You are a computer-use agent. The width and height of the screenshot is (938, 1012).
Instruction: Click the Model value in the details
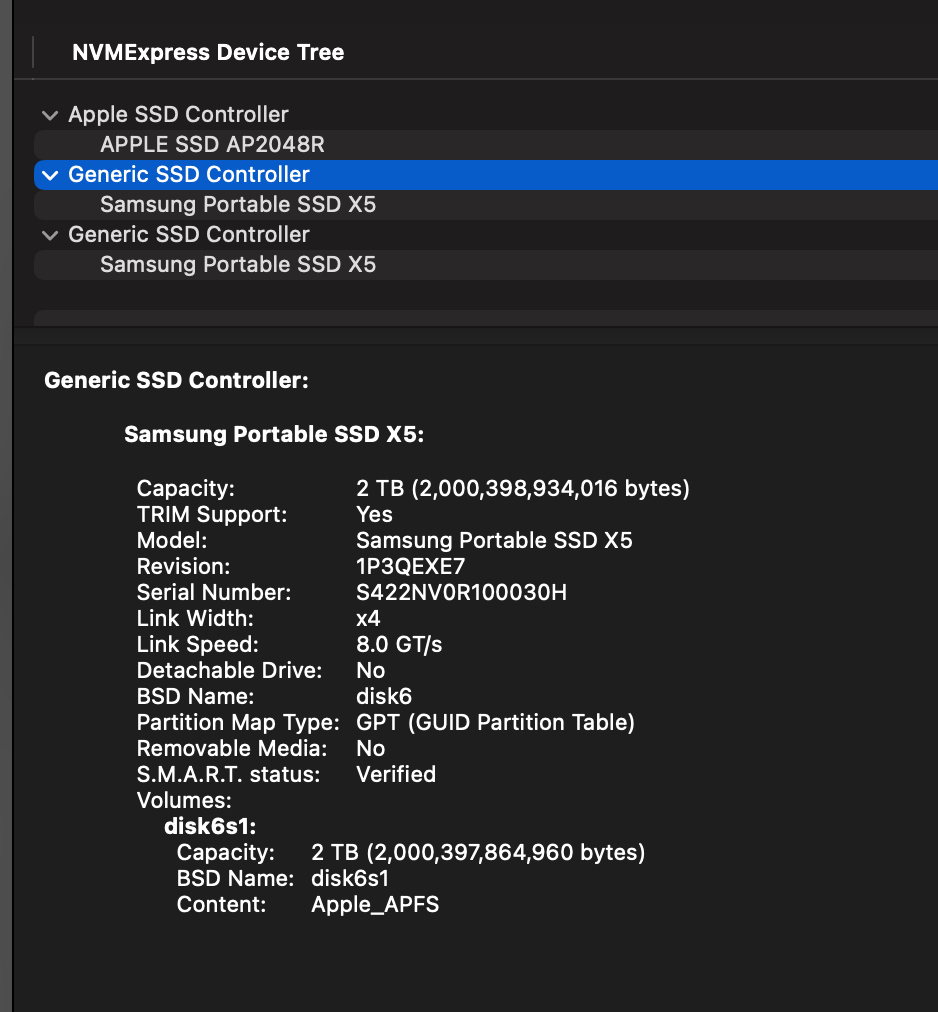pos(494,540)
